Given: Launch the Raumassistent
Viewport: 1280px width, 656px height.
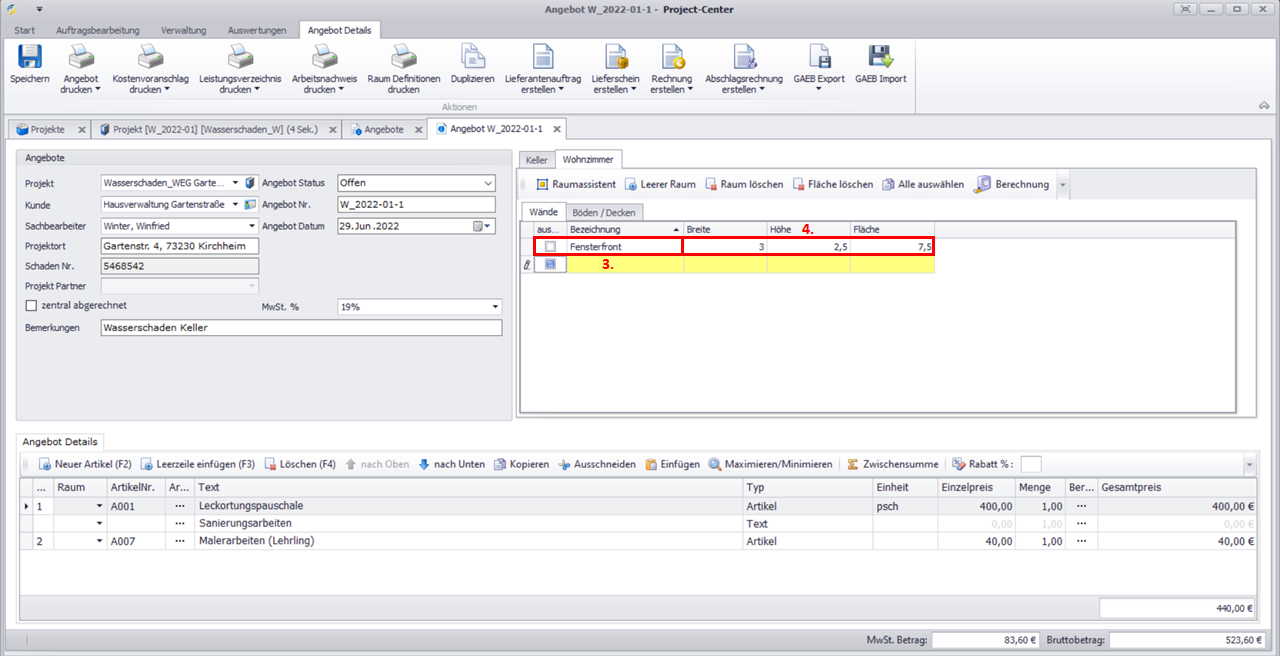Looking at the screenshot, I should 543,185.
